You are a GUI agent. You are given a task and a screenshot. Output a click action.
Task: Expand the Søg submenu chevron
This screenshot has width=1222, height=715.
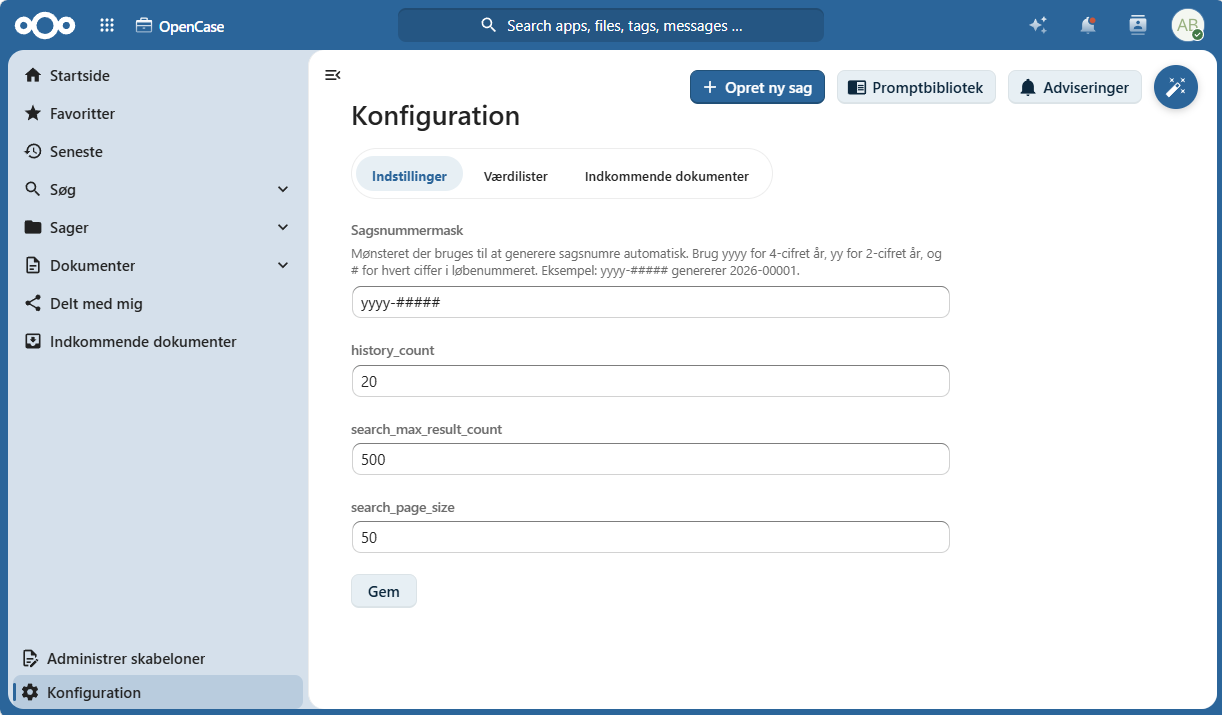coord(283,189)
